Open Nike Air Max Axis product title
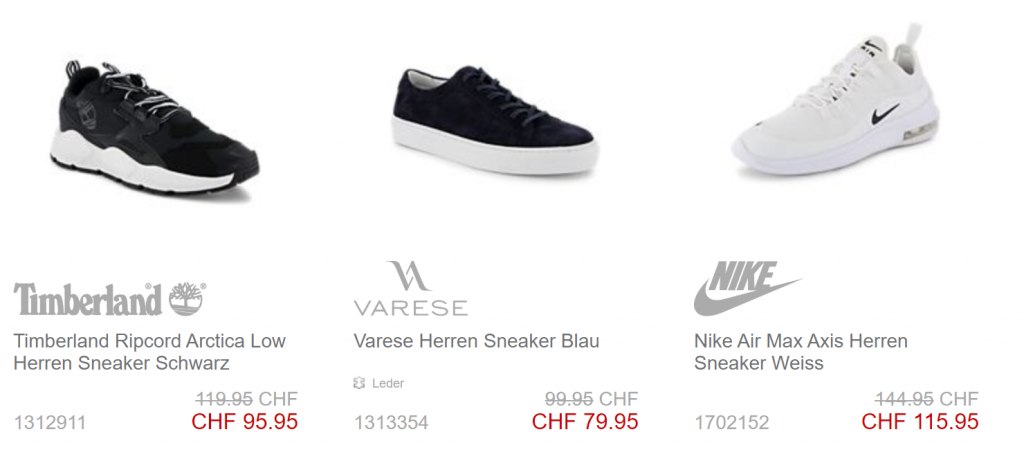The width and height of the screenshot is (1024, 452). click(801, 351)
